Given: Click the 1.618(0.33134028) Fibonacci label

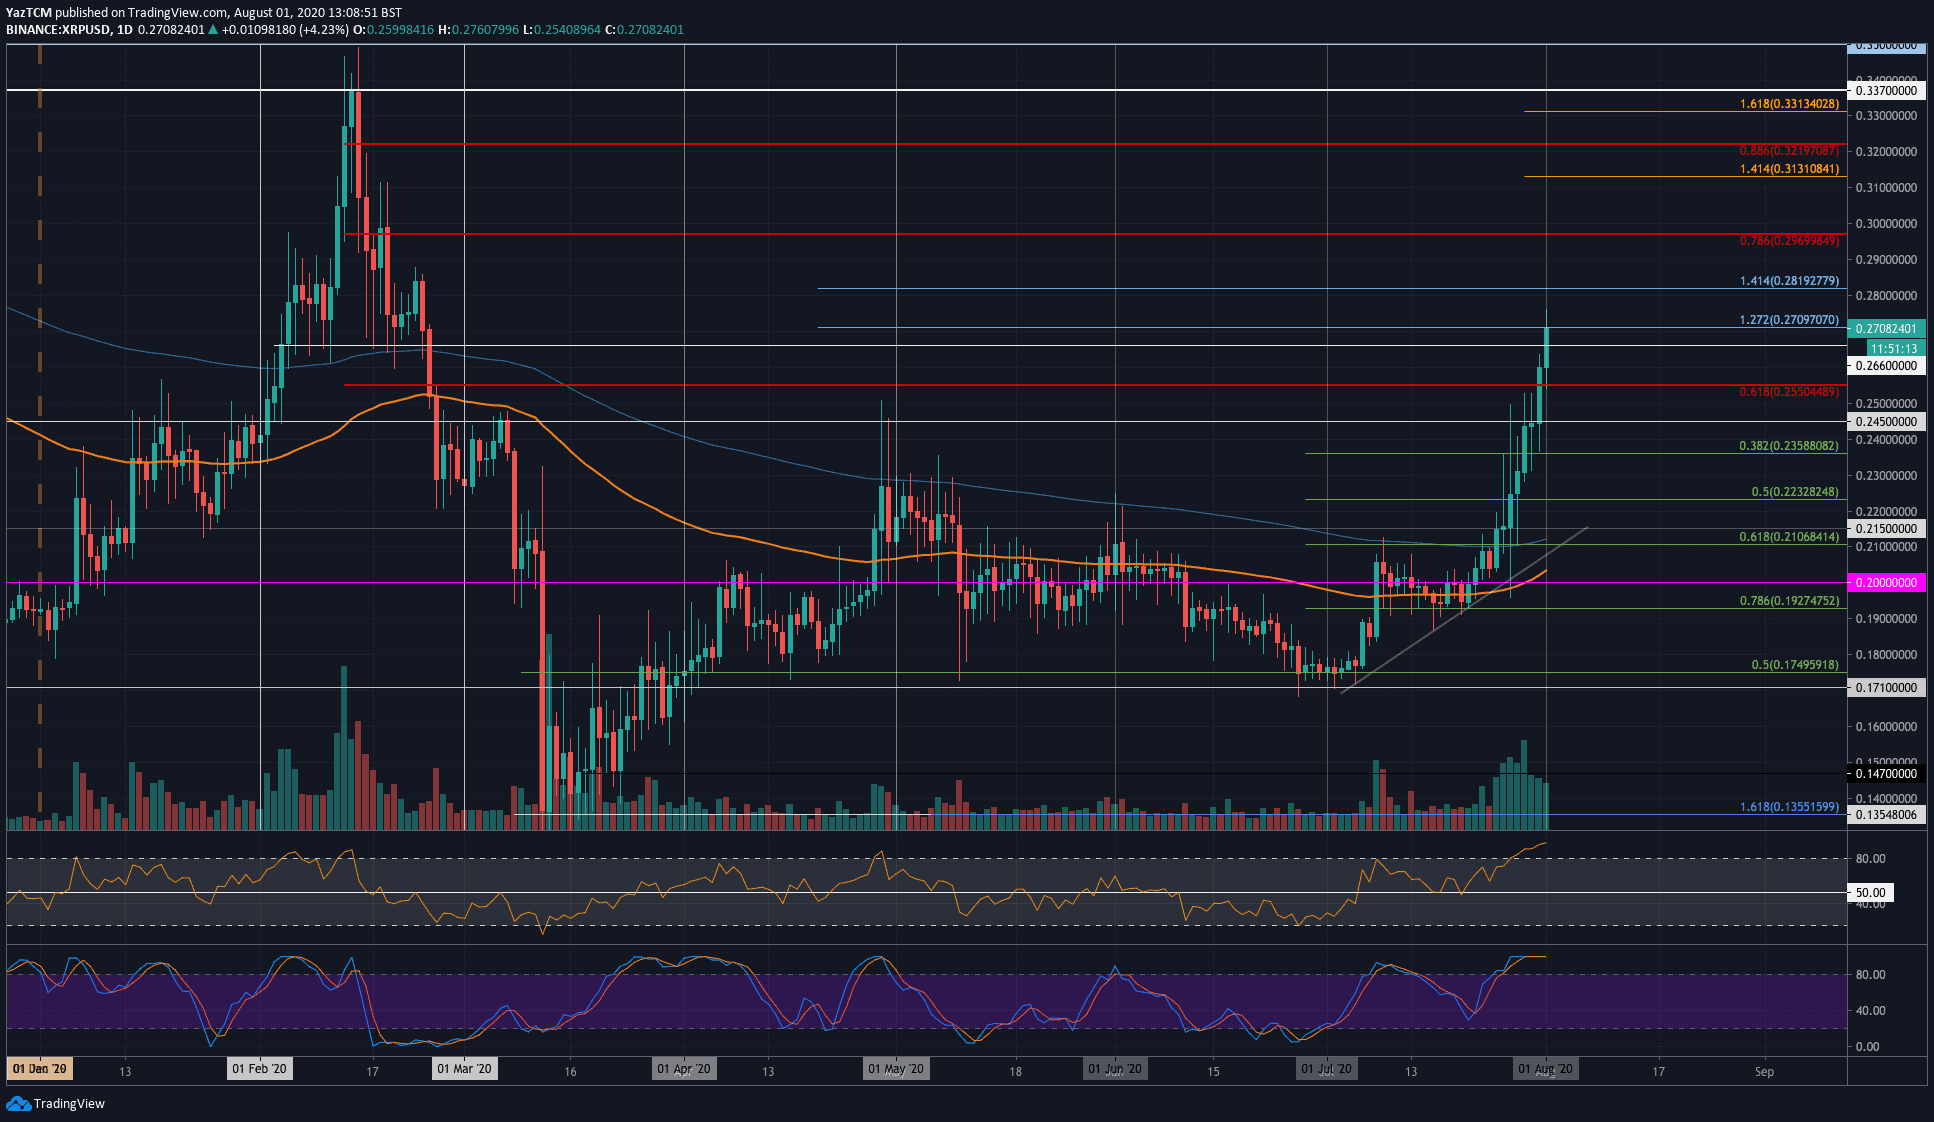Looking at the screenshot, I should 1788,104.
